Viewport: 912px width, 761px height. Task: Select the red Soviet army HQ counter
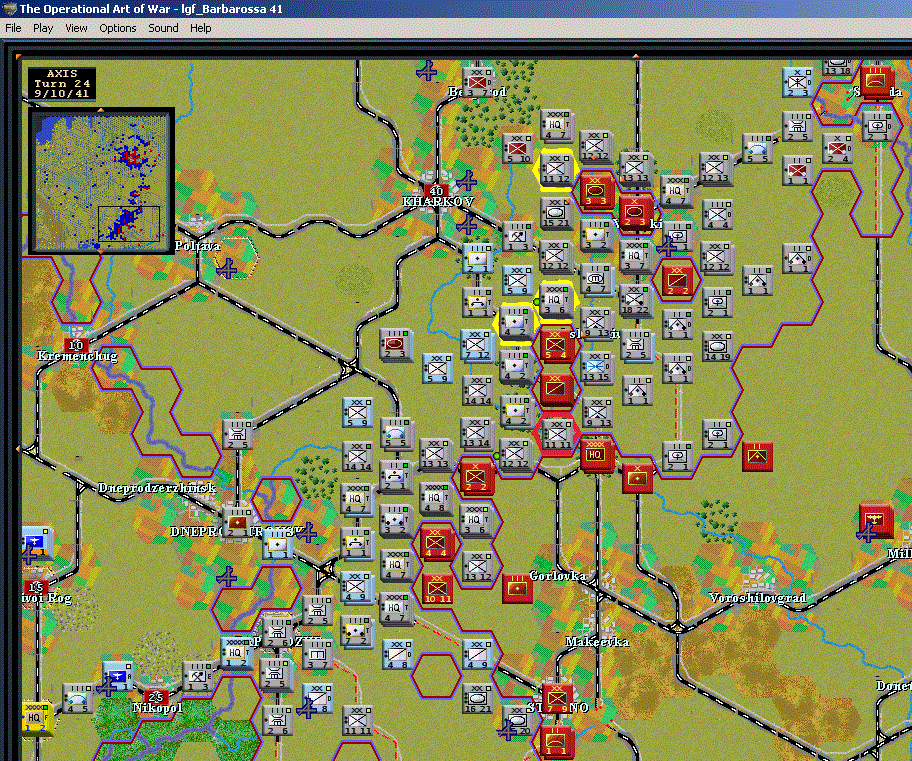[x=596, y=454]
